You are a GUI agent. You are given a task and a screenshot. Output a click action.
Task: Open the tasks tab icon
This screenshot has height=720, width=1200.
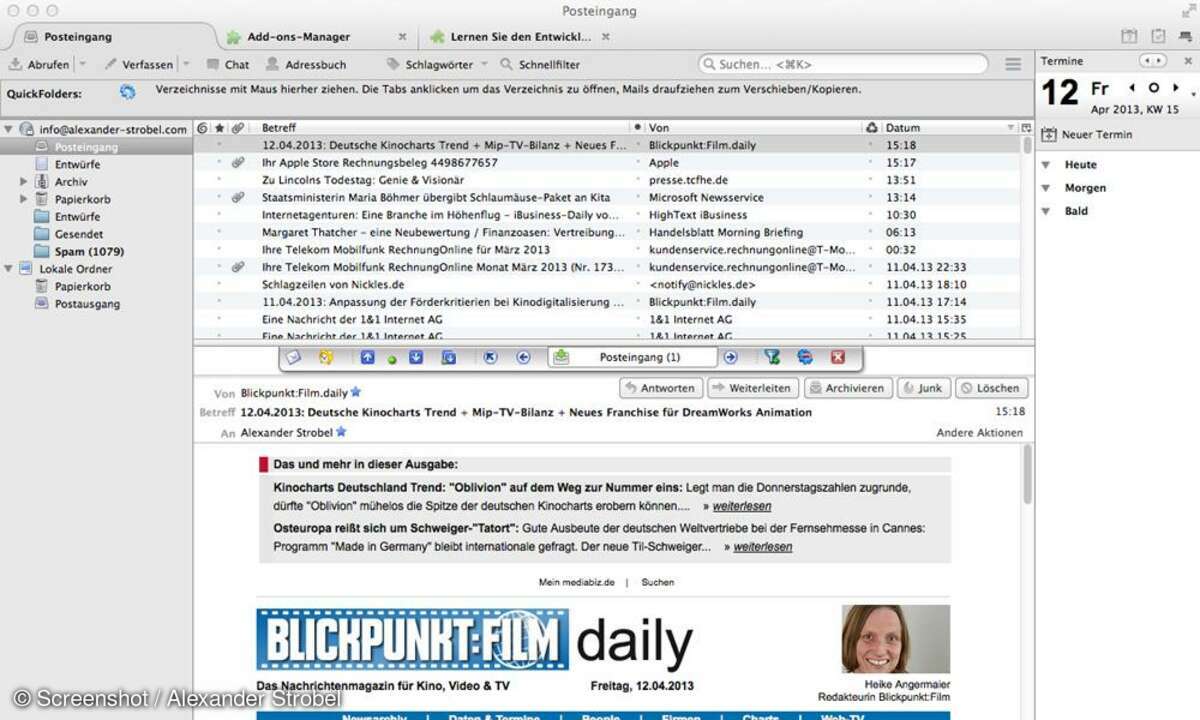coord(1159,37)
